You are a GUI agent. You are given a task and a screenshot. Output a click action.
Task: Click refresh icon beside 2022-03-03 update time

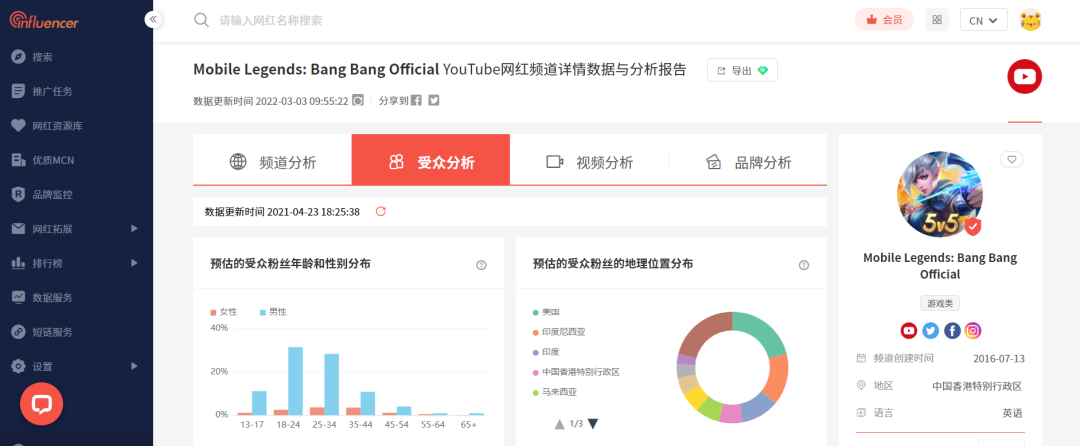click(x=358, y=100)
